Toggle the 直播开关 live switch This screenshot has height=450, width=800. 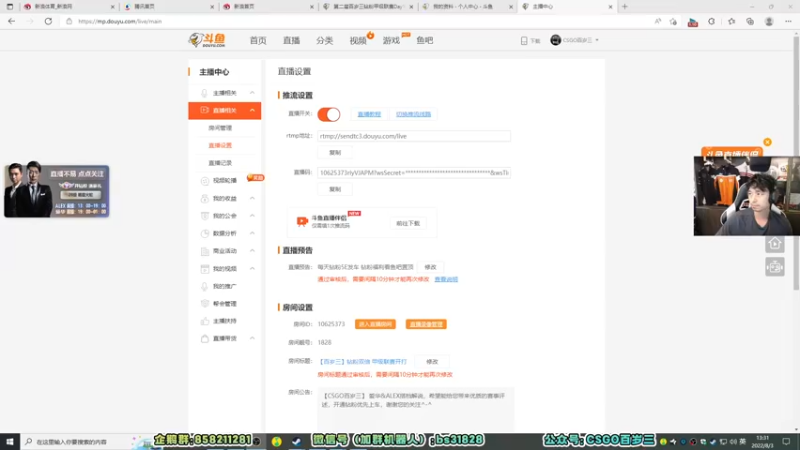click(x=329, y=114)
